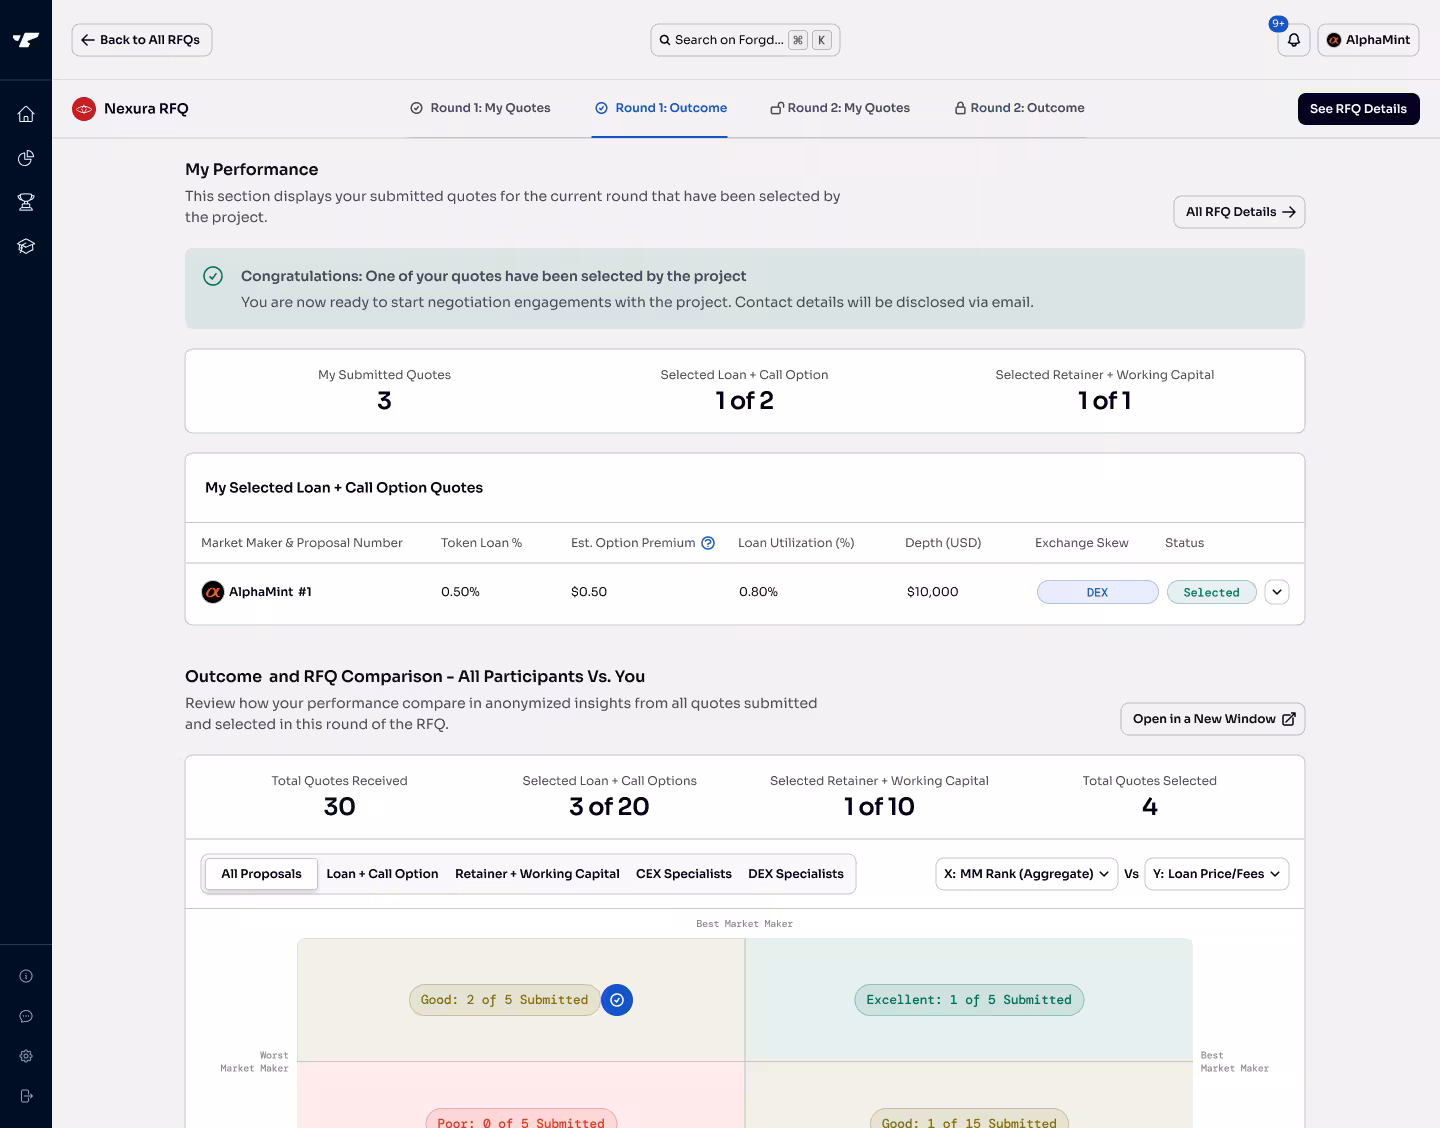The image size is (1440, 1128).
Task: Select Retainer + Working Capital filter
Action: click(x=537, y=874)
